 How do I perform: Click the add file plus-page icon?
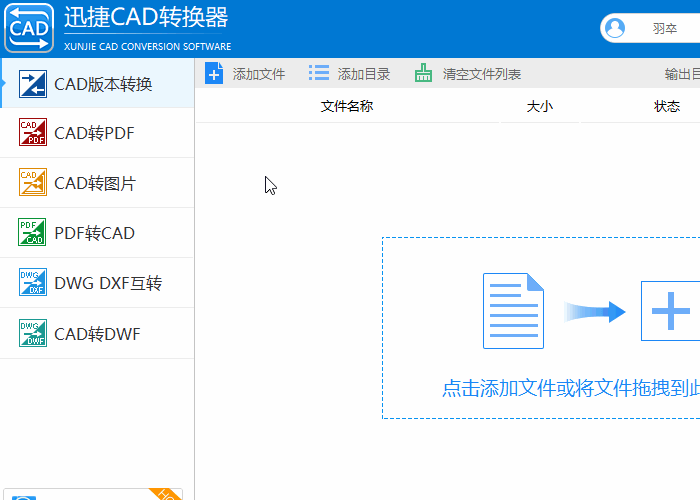pyautogui.click(x=214, y=74)
